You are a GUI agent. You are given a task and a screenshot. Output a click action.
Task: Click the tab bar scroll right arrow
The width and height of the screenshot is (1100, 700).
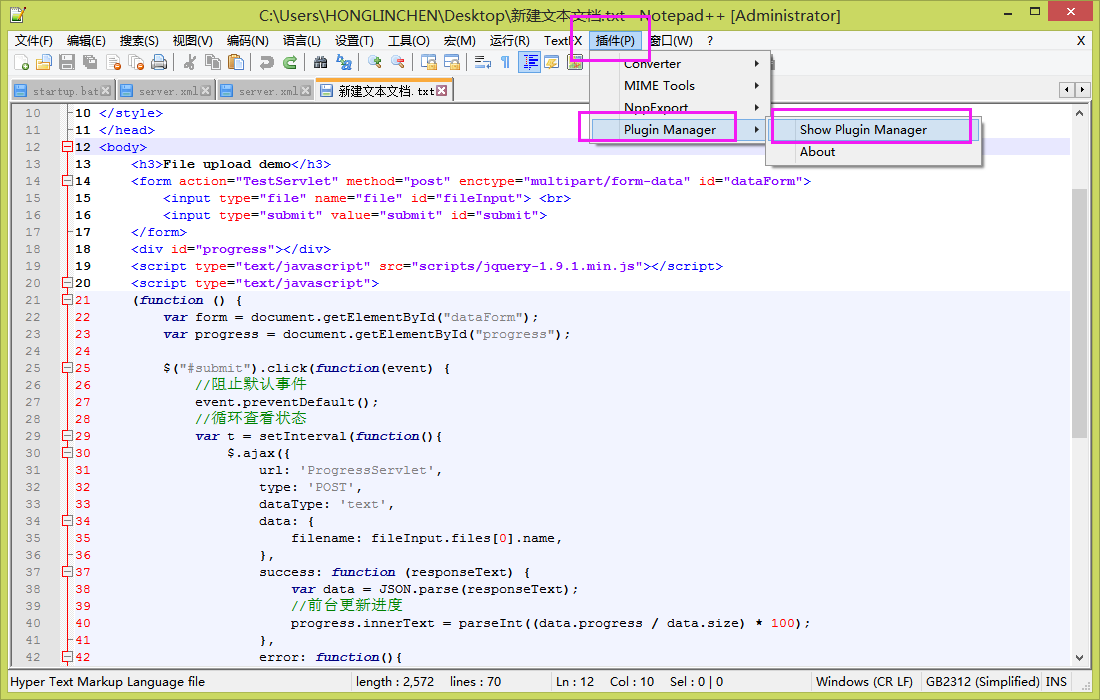pyautogui.click(x=1082, y=90)
